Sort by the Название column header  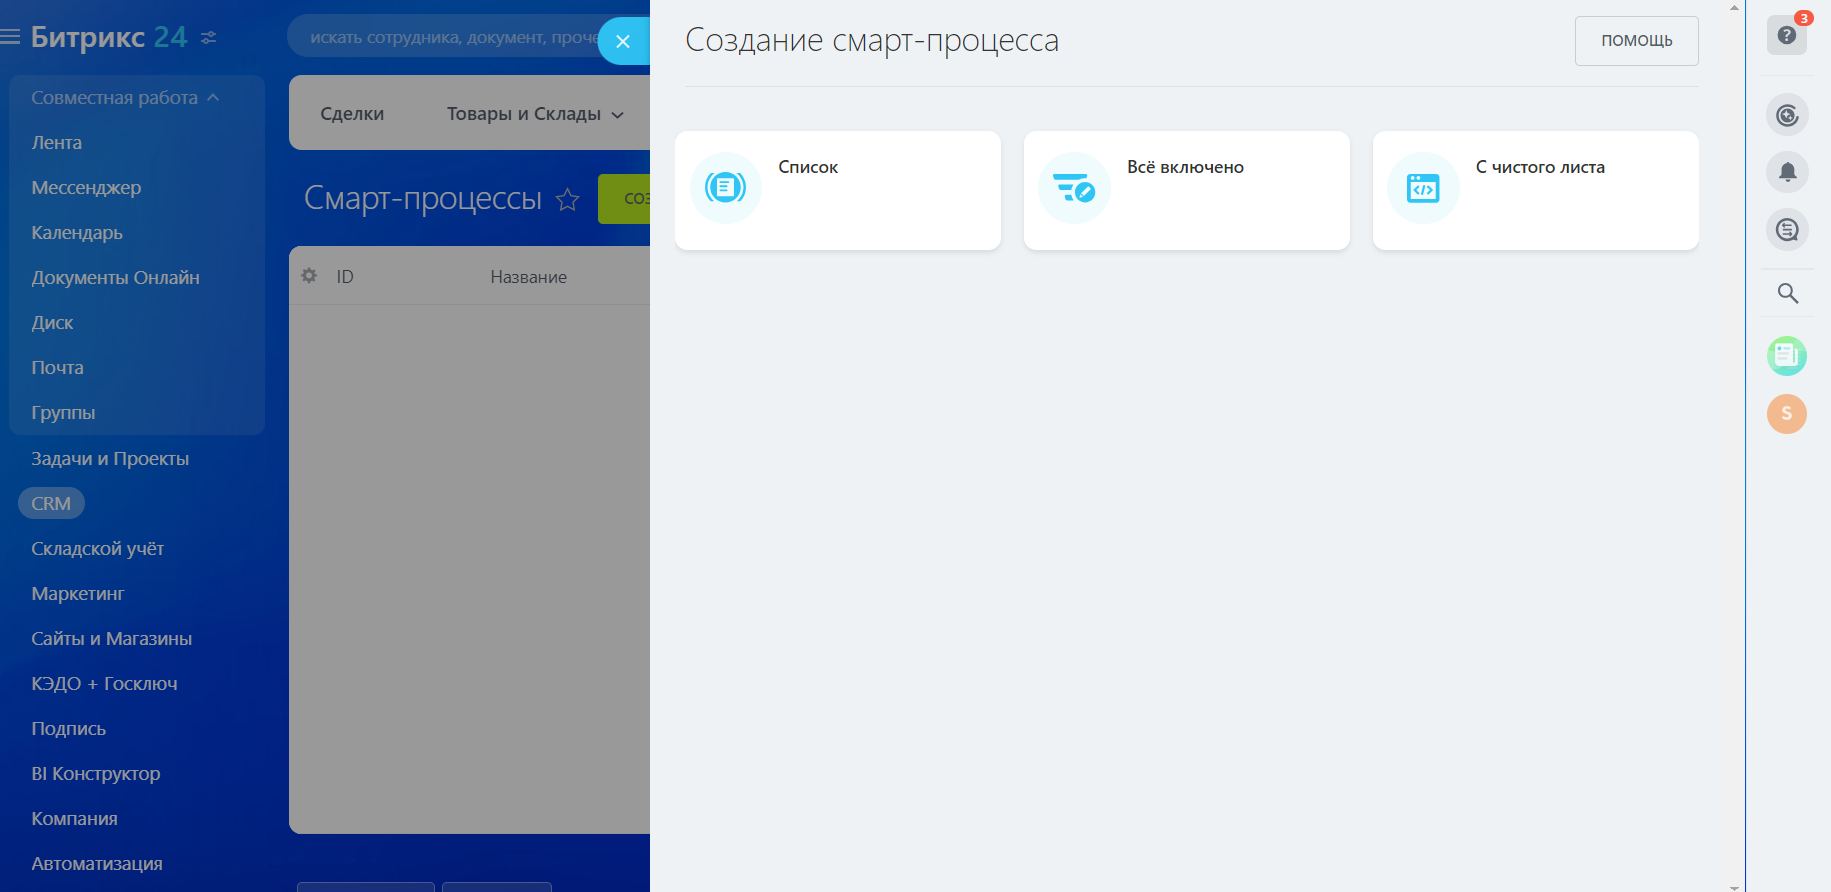point(528,277)
